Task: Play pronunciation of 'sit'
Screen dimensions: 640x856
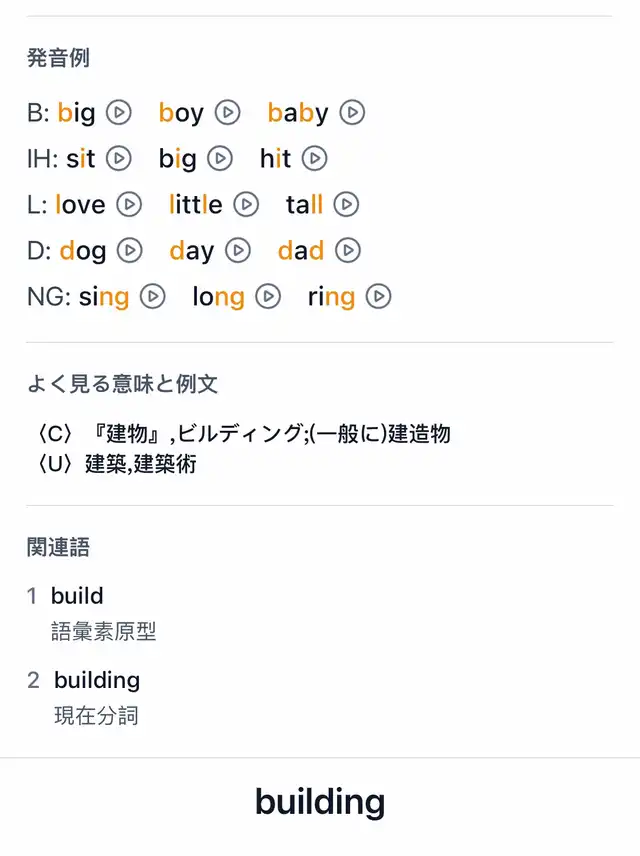Action: (118, 159)
